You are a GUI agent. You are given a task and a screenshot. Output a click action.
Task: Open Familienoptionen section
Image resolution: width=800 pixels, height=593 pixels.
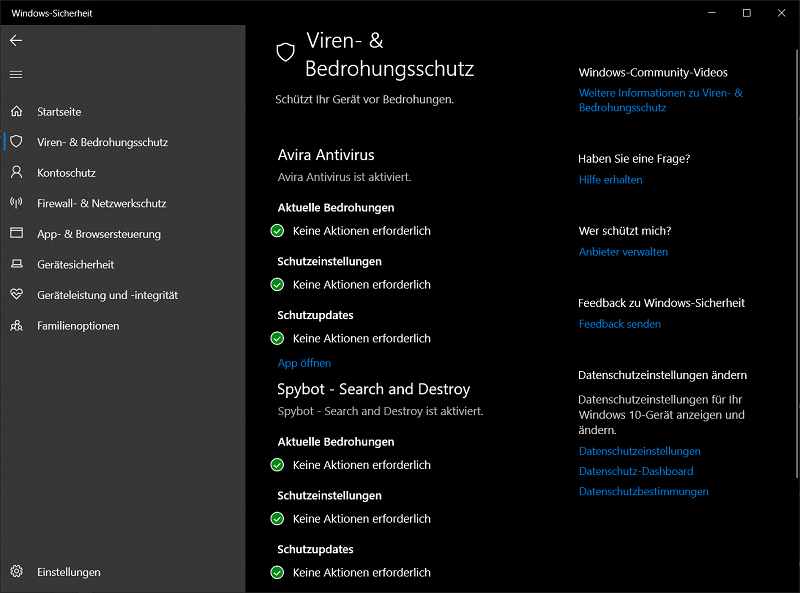pyautogui.click(x=122, y=326)
